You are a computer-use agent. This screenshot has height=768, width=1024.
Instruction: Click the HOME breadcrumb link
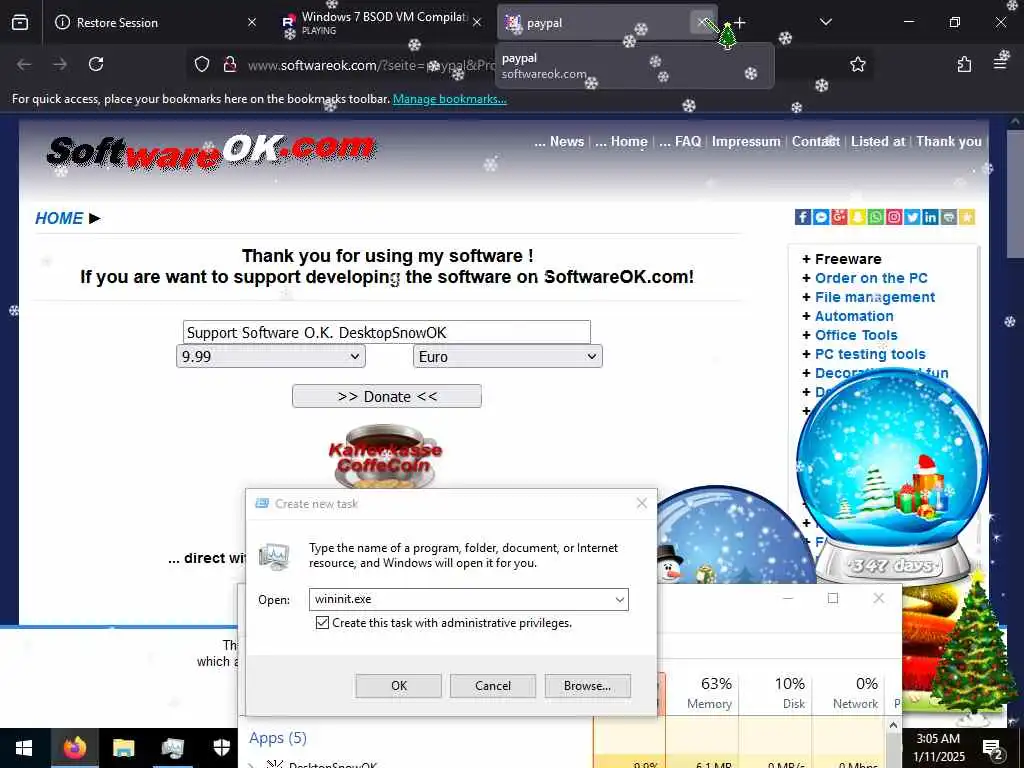(x=59, y=218)
